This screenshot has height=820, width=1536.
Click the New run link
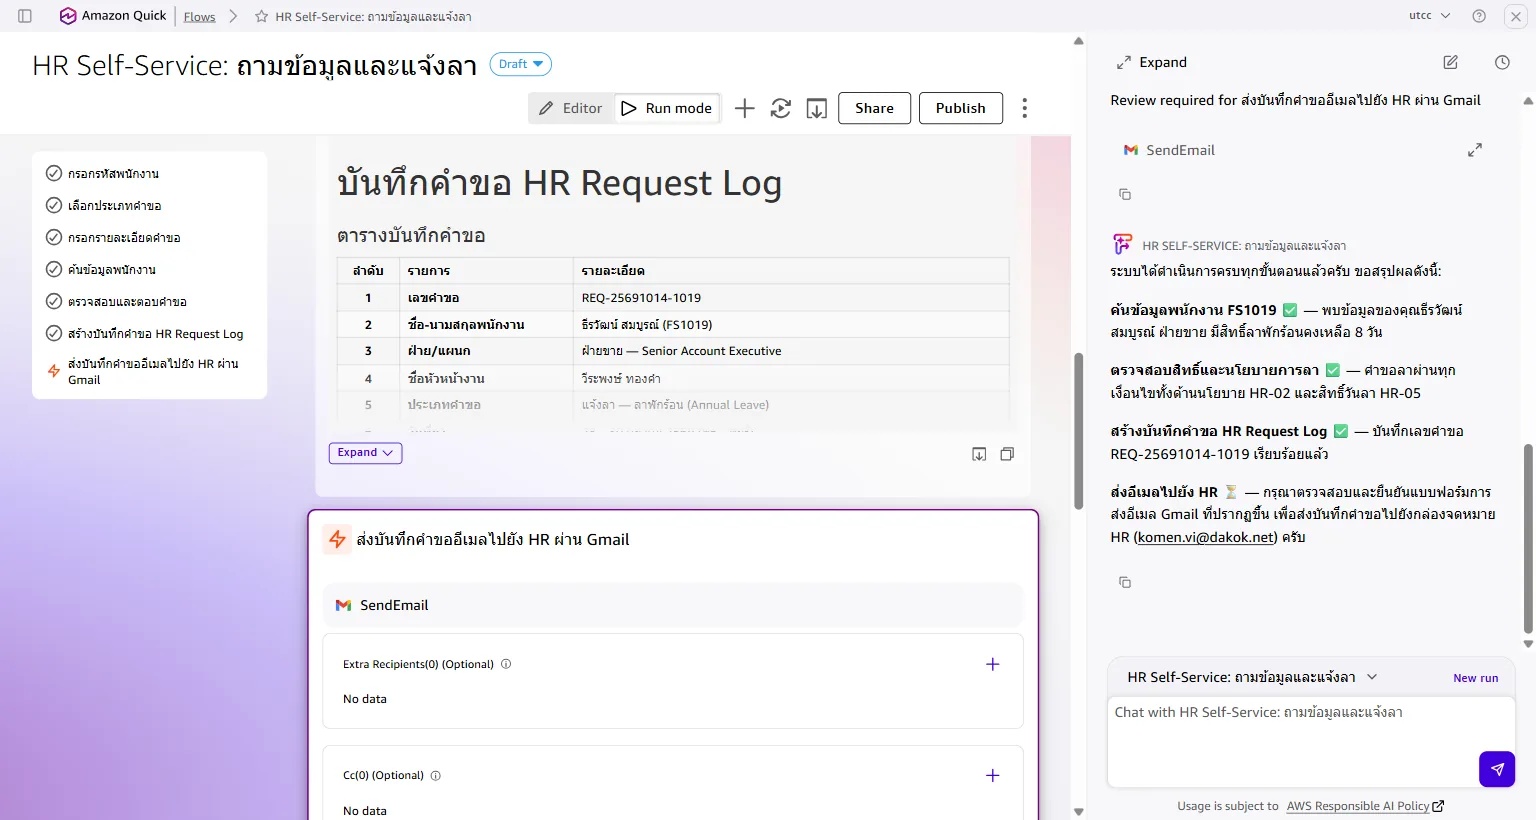1475,678
